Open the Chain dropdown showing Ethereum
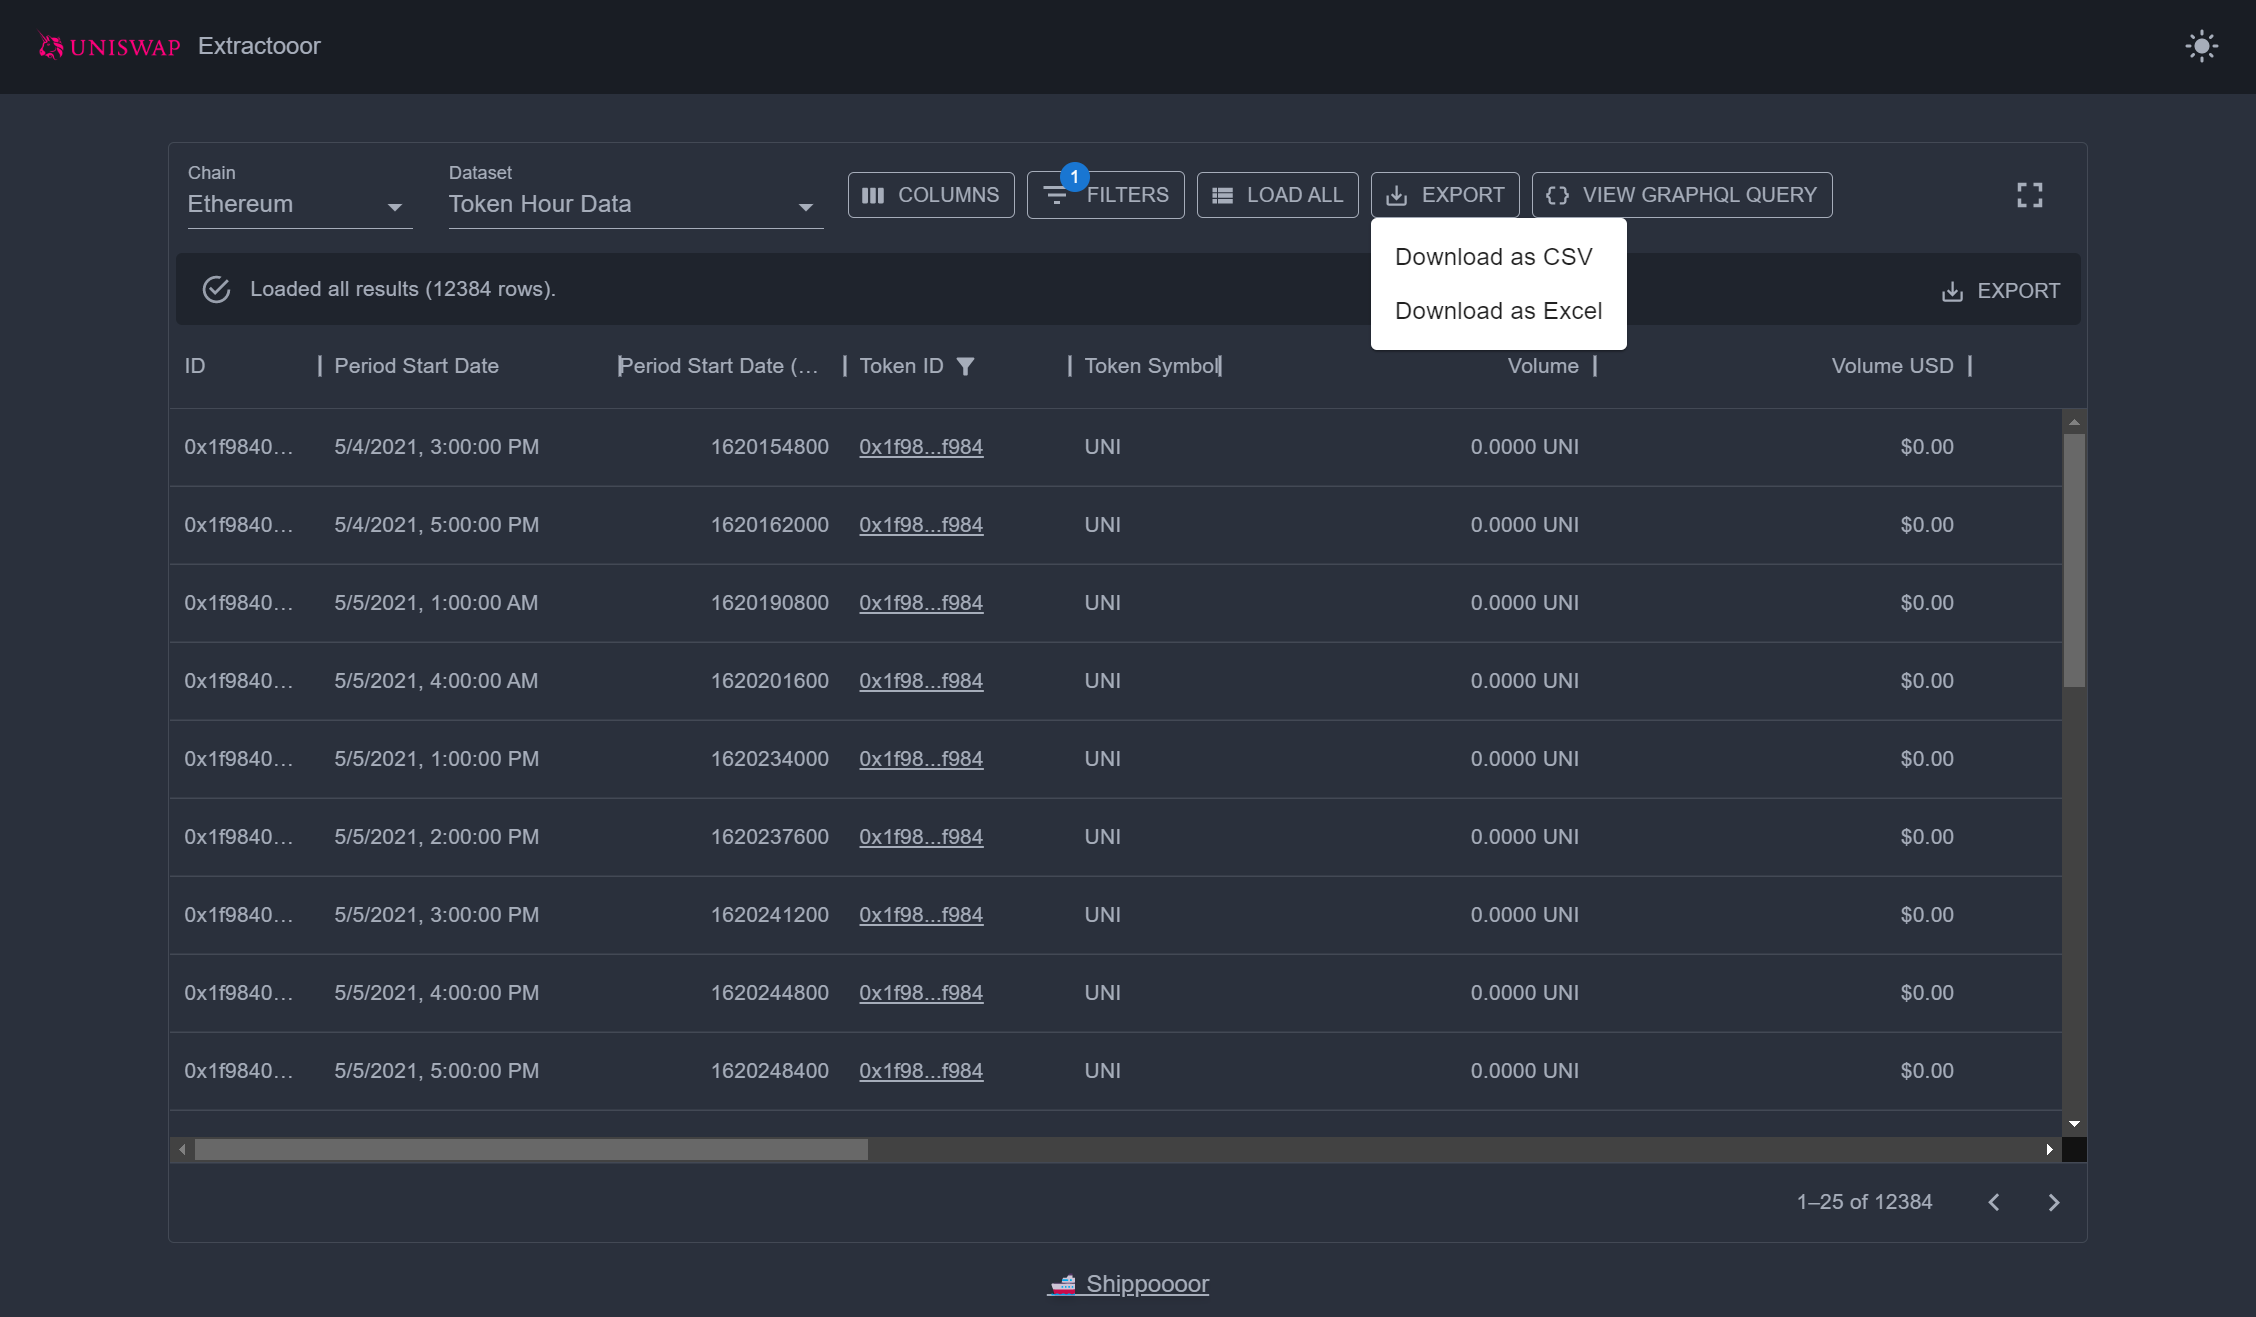 click(x=300, y=204)
